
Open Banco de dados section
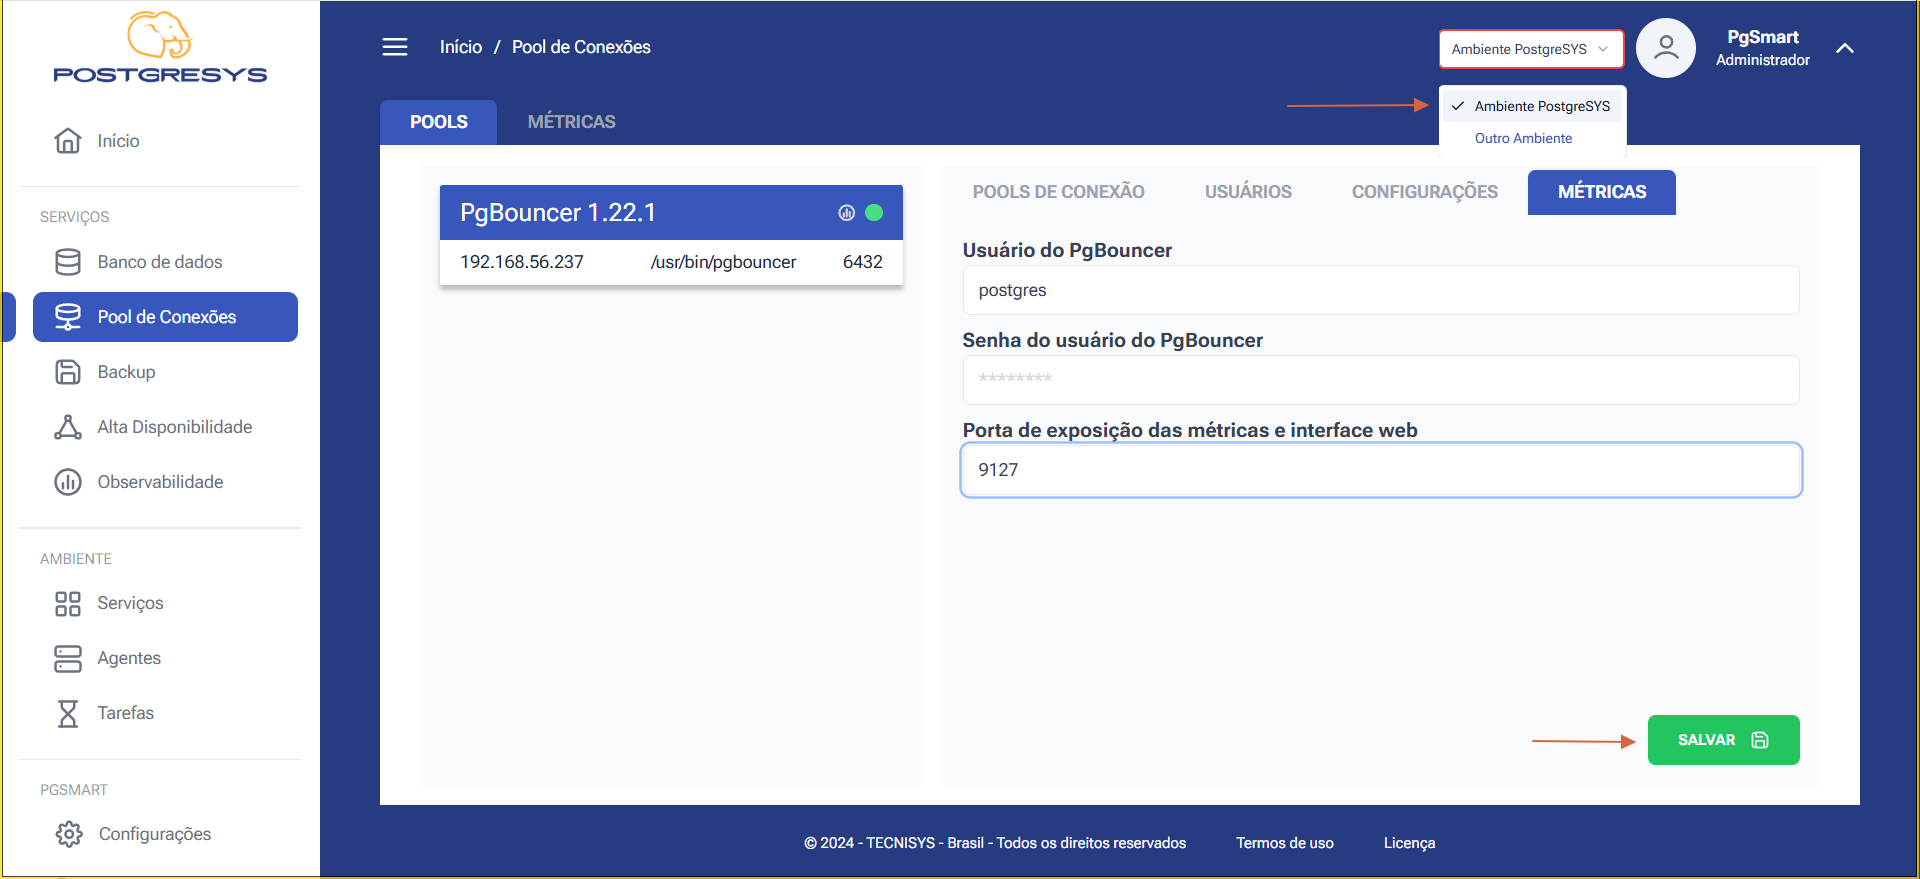tap(160, 262)
